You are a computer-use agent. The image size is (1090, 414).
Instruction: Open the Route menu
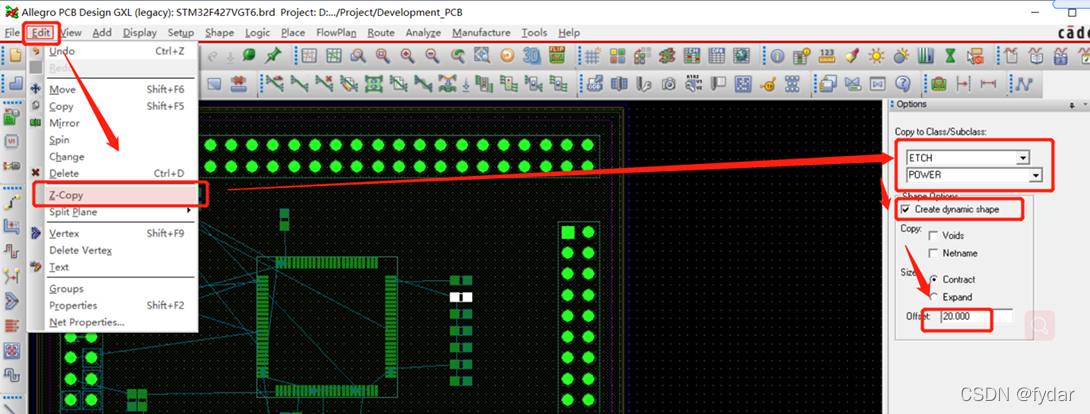click(381, 33)
